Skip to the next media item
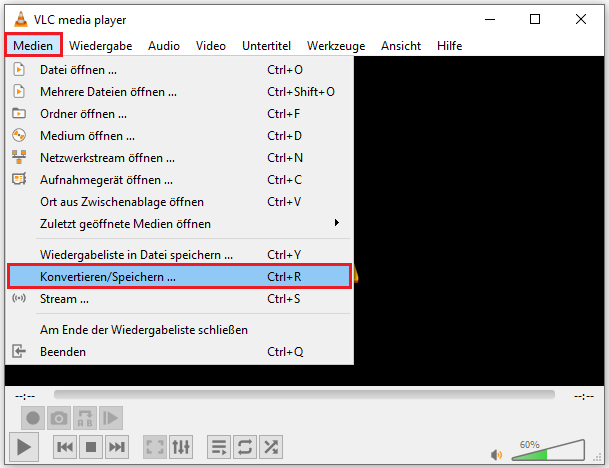The height and width of the screenshot is (468, 609). click(117, 447)
